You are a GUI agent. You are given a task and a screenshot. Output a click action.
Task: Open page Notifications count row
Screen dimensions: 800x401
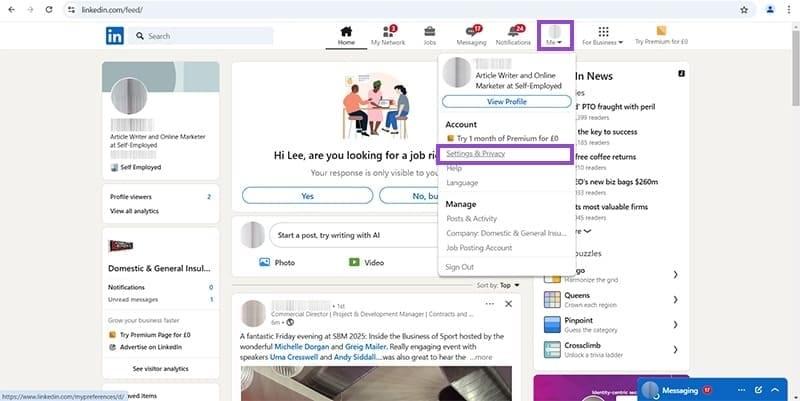coord(161,287)
